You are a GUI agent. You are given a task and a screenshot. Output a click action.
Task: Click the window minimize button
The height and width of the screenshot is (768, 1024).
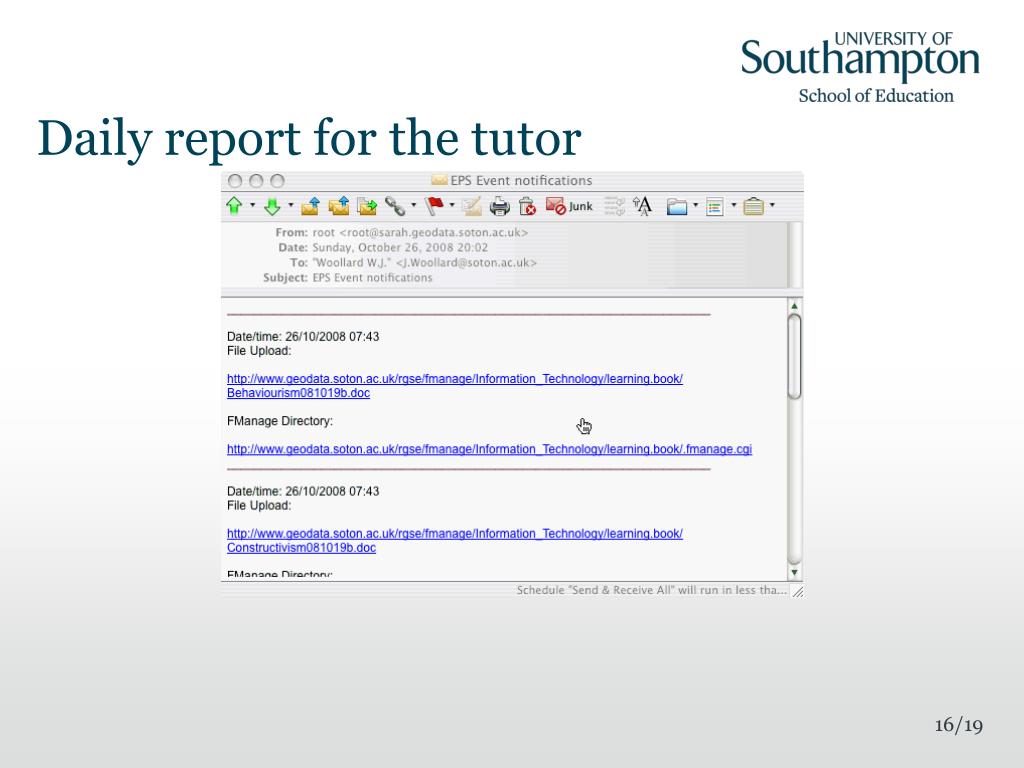(x=256, y=181)
